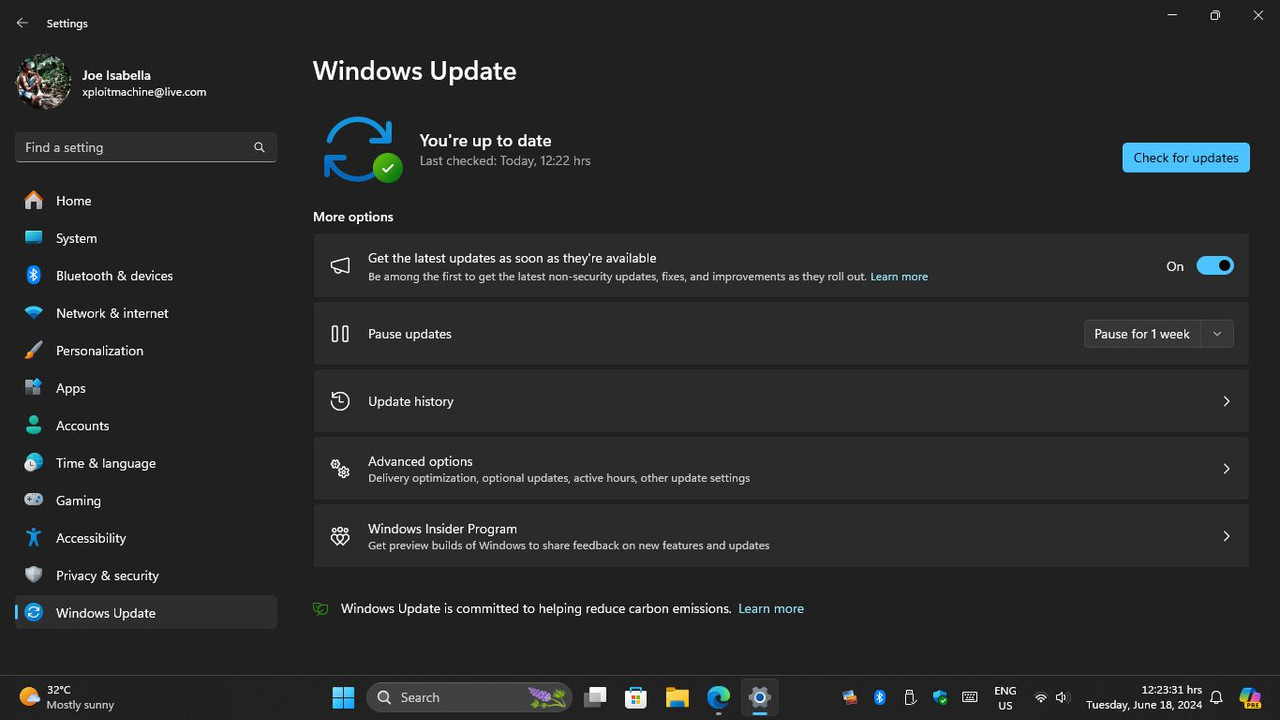Open the Personalization brush icon
This screenshot has height=720, width=1280.
tap(33, 350)
